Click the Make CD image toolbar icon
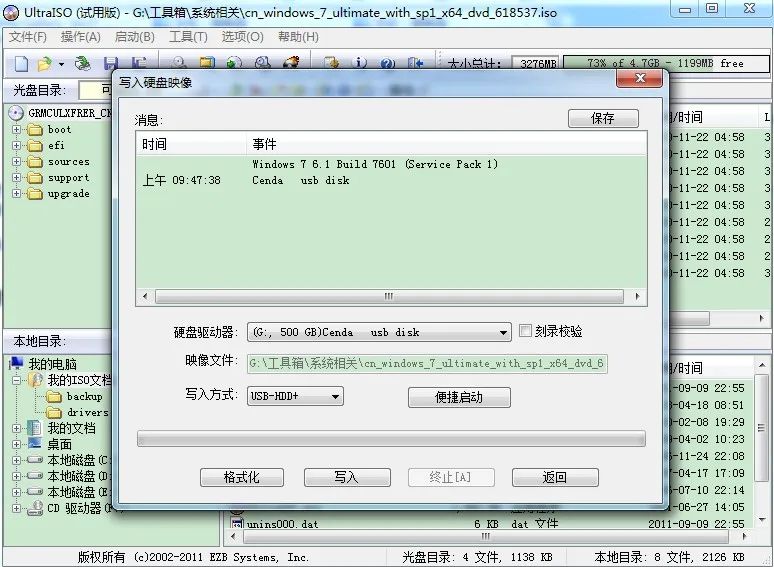The width and height of the screenshot is (774, 567). [x=179, y=63]
